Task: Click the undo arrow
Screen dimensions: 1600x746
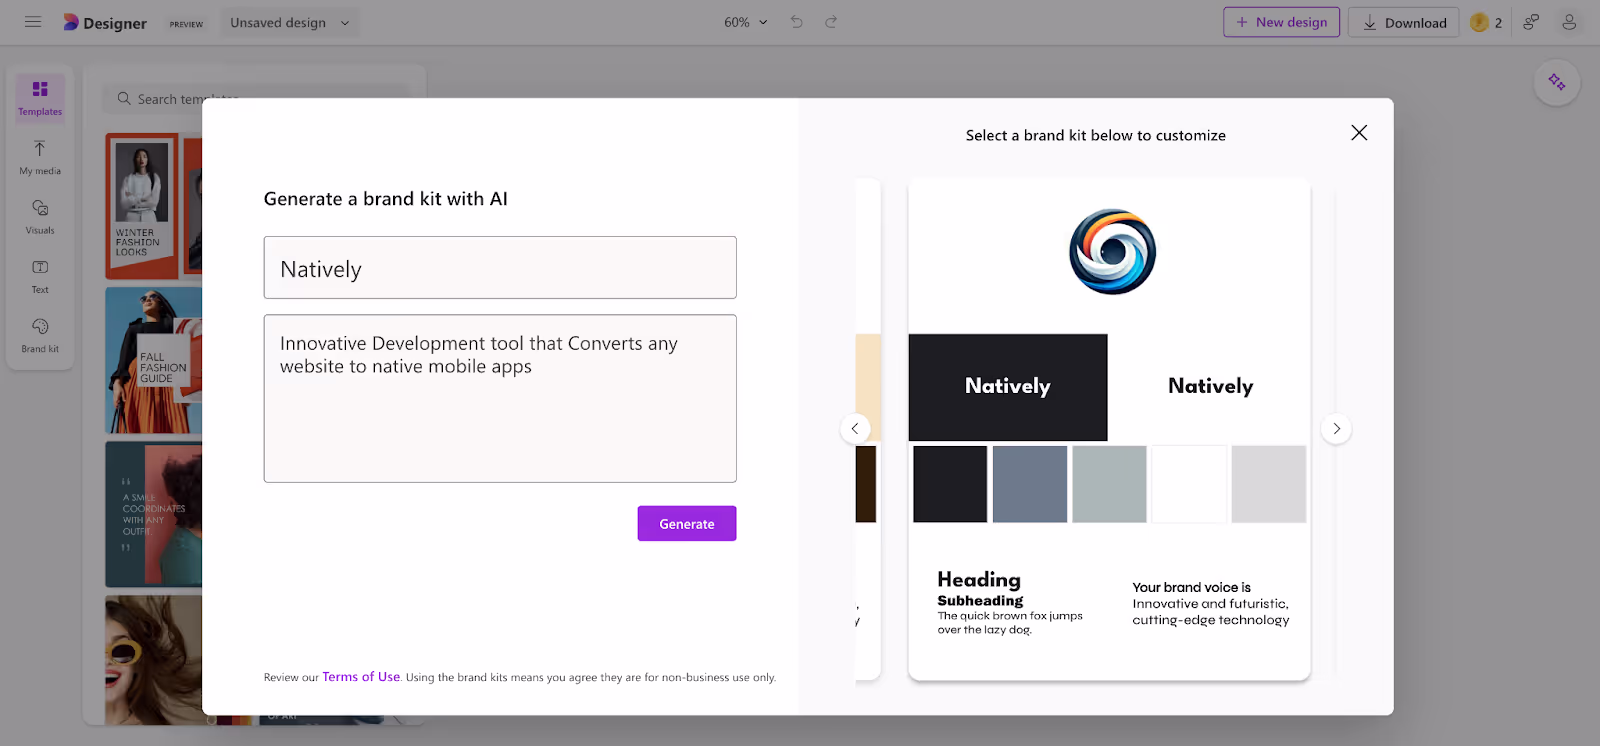Action: (796, 22)
